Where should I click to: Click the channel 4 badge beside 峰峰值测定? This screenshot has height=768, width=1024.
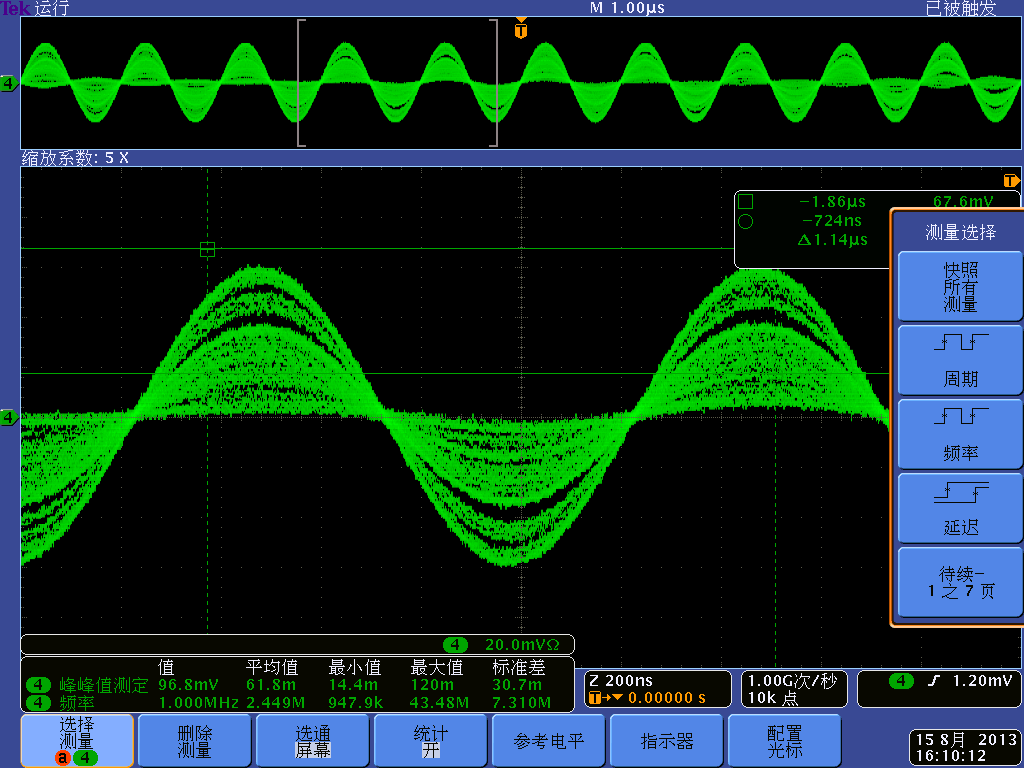tap(39, 684)
